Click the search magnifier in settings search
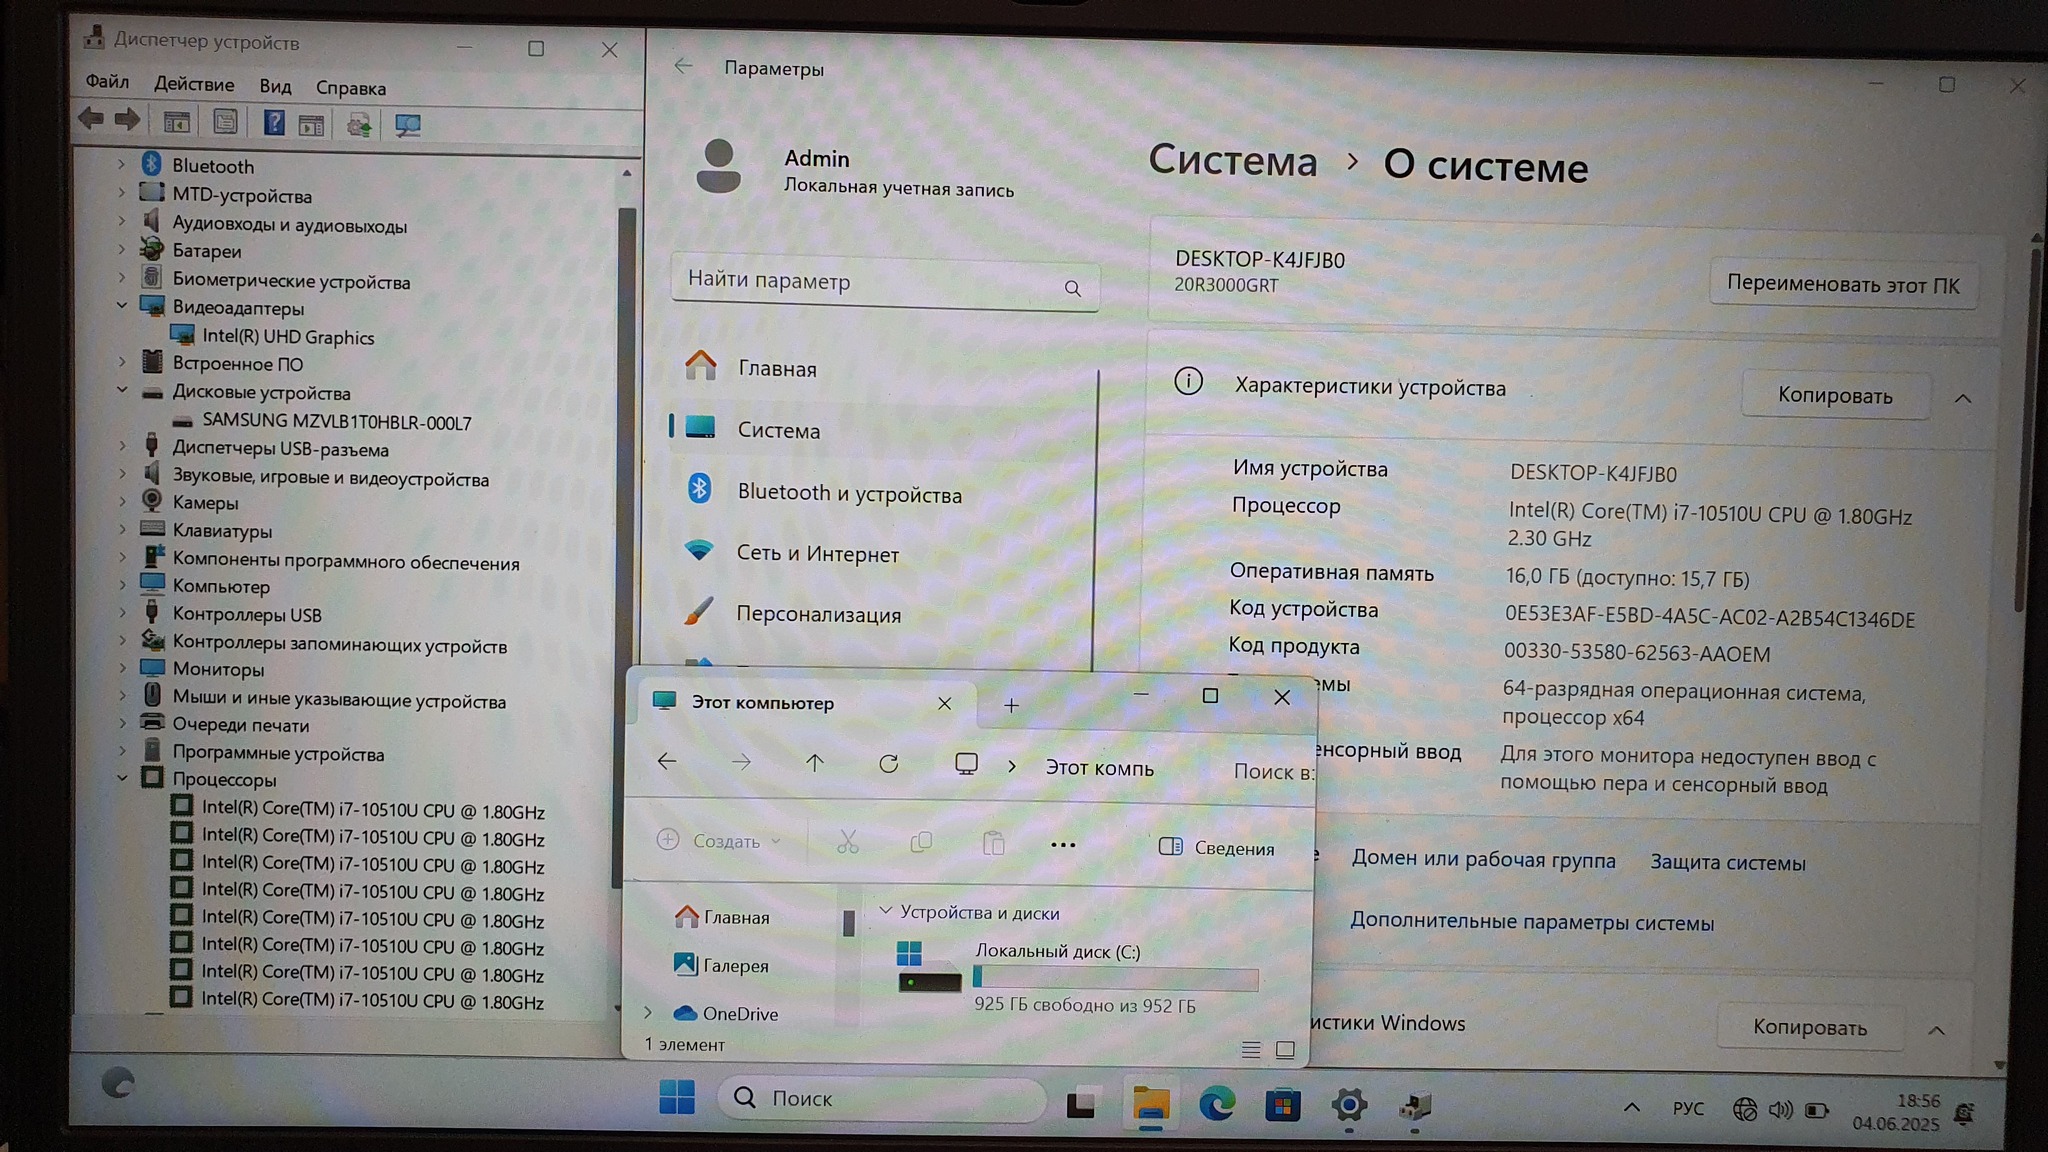The height and width of the screenshot is (1152, 2048). (1072, 288)
